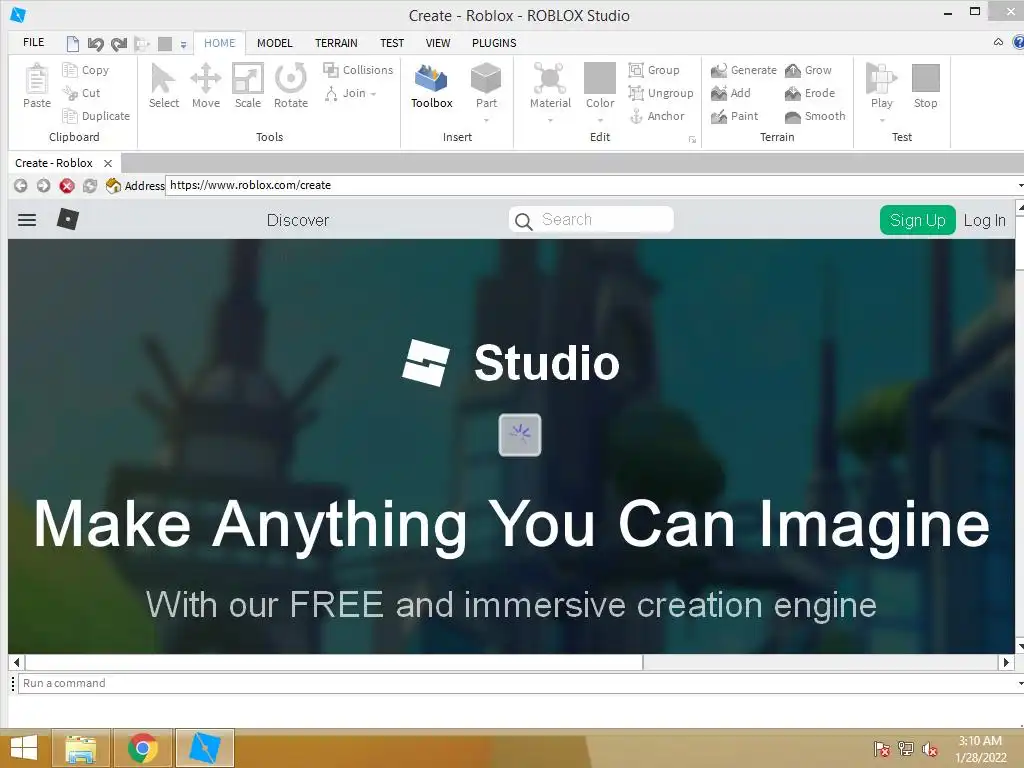Viewport: 1024px width, 768px height.
Task: Click the Material icon
Action: 550,78
